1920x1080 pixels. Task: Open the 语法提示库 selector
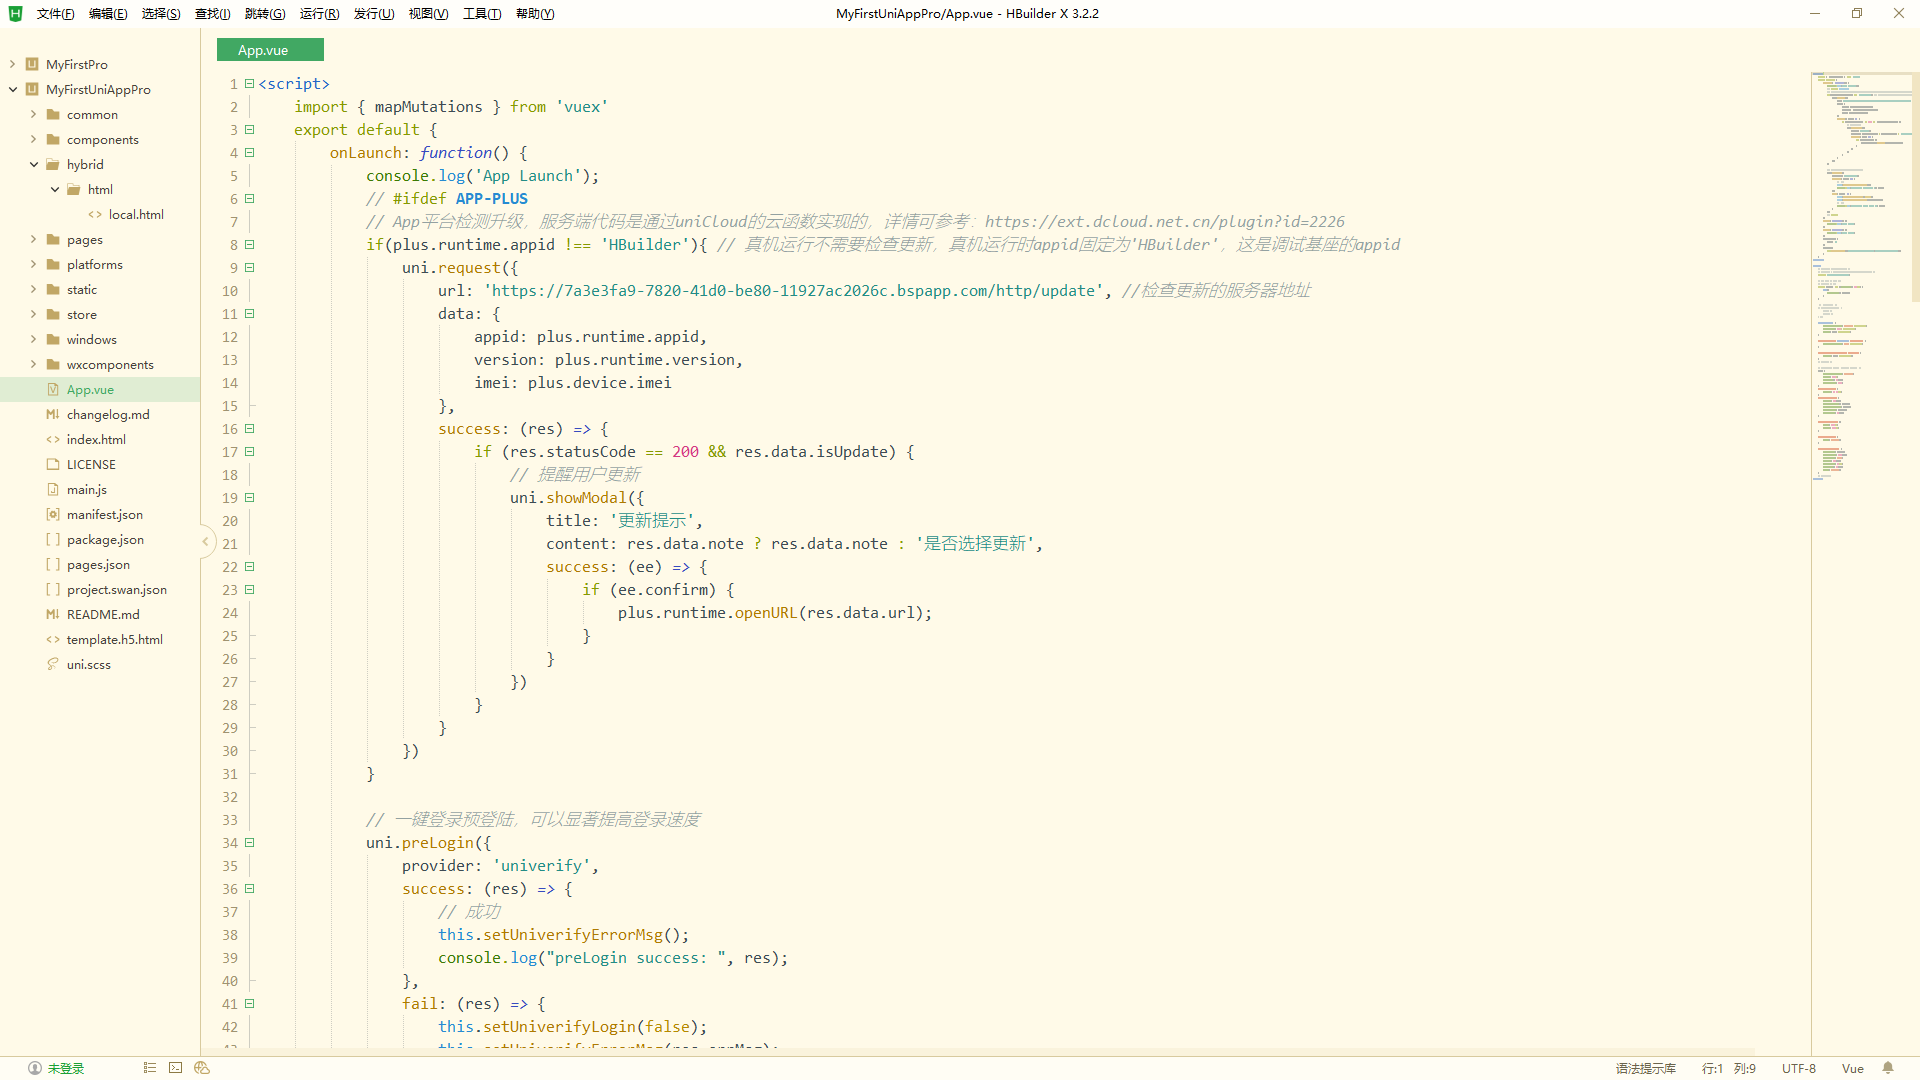[x=1645, y=1068]
